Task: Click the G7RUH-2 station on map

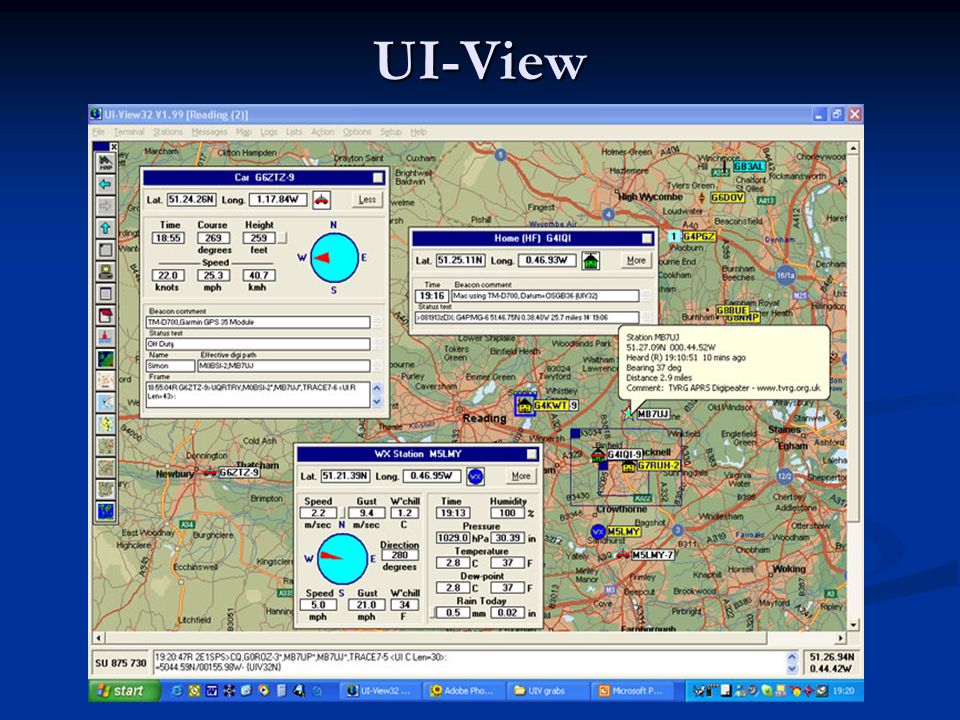Action: coord(628,467)
